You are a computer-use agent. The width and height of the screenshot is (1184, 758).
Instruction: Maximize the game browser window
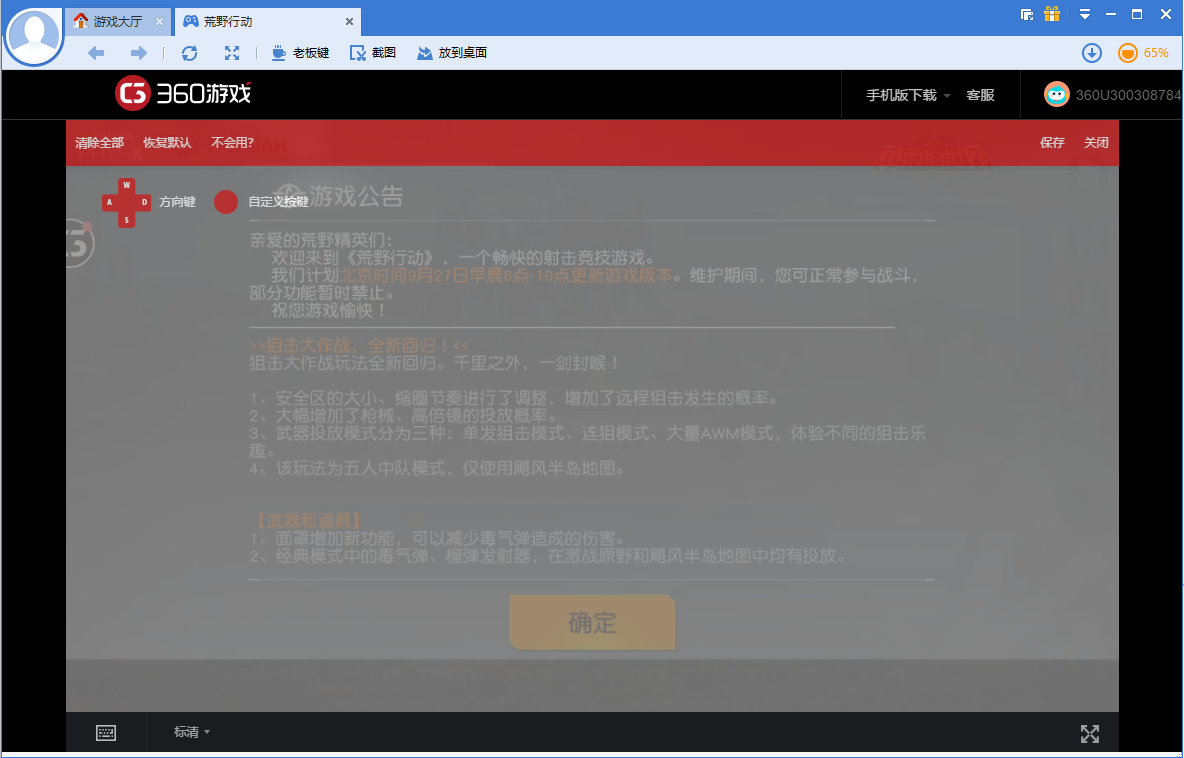point(1137,14)
